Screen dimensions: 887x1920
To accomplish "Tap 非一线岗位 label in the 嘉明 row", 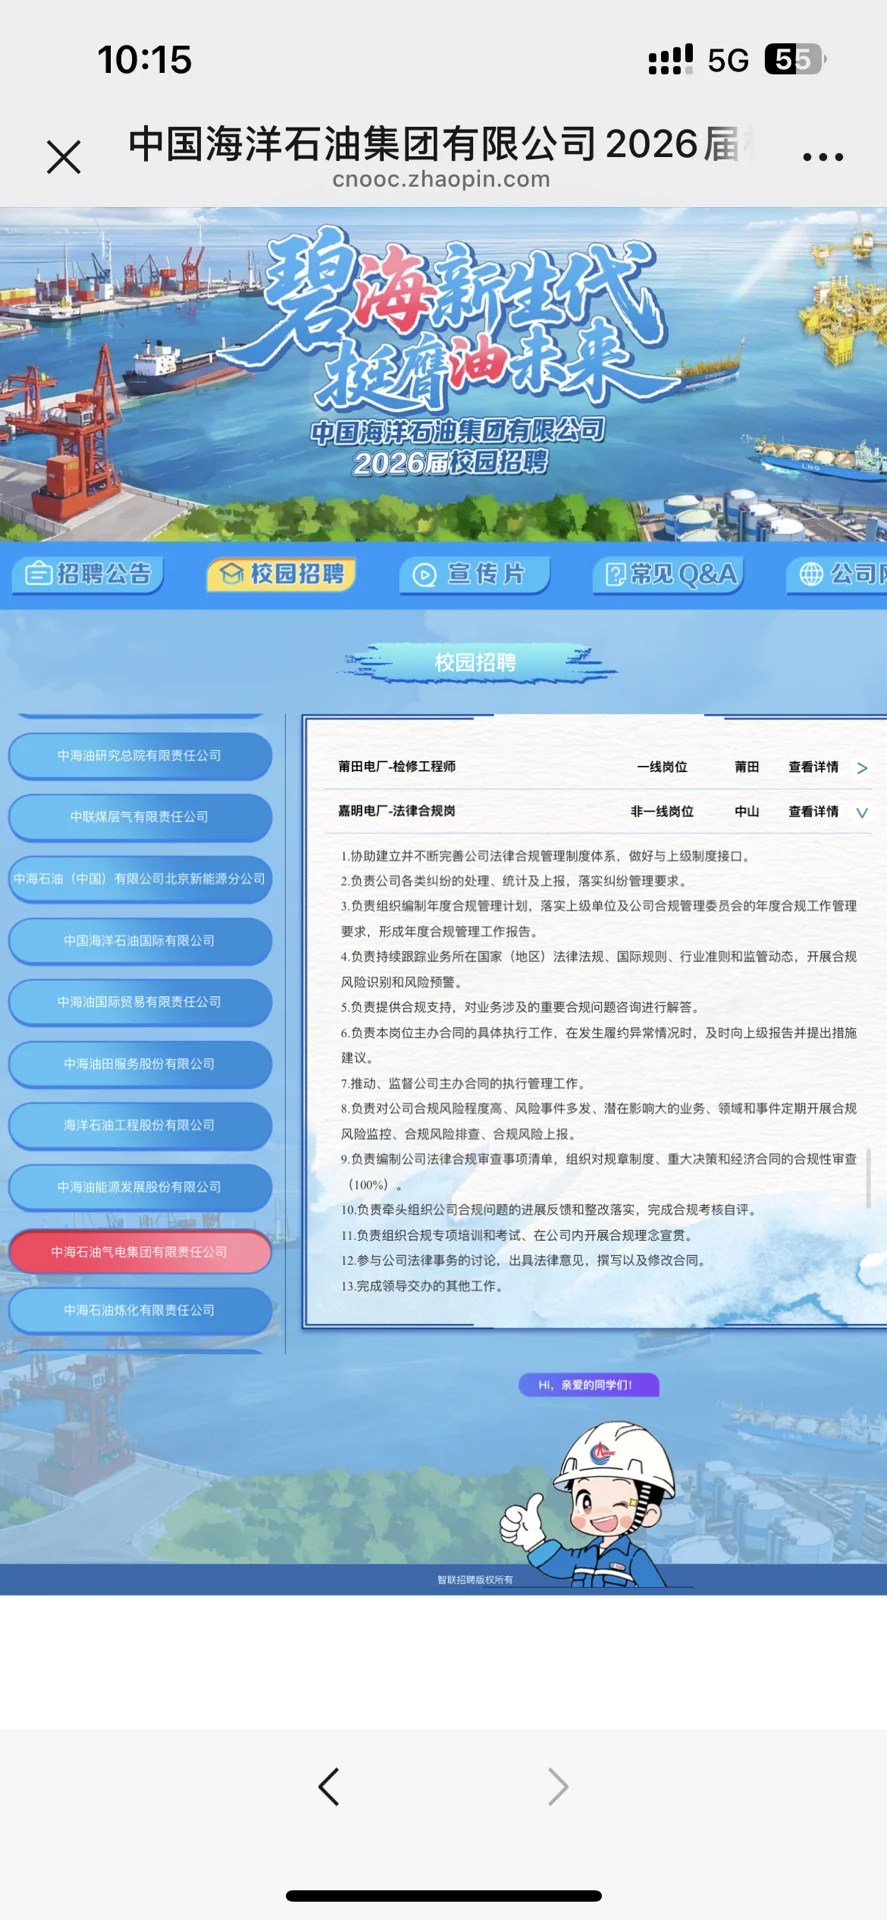I will 662,811.
